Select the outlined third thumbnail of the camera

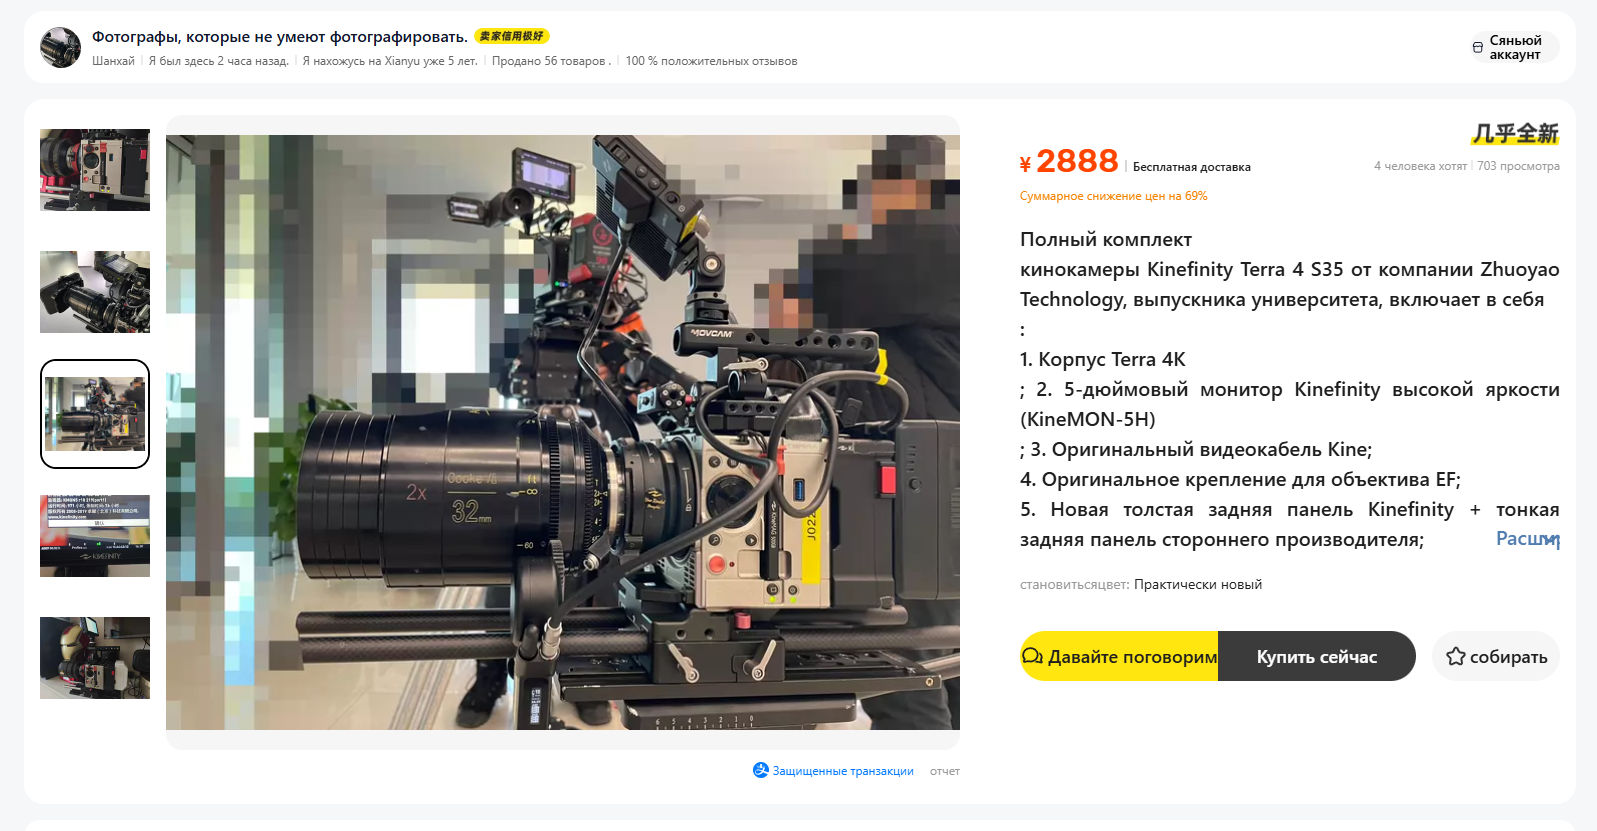click(95, 414)
